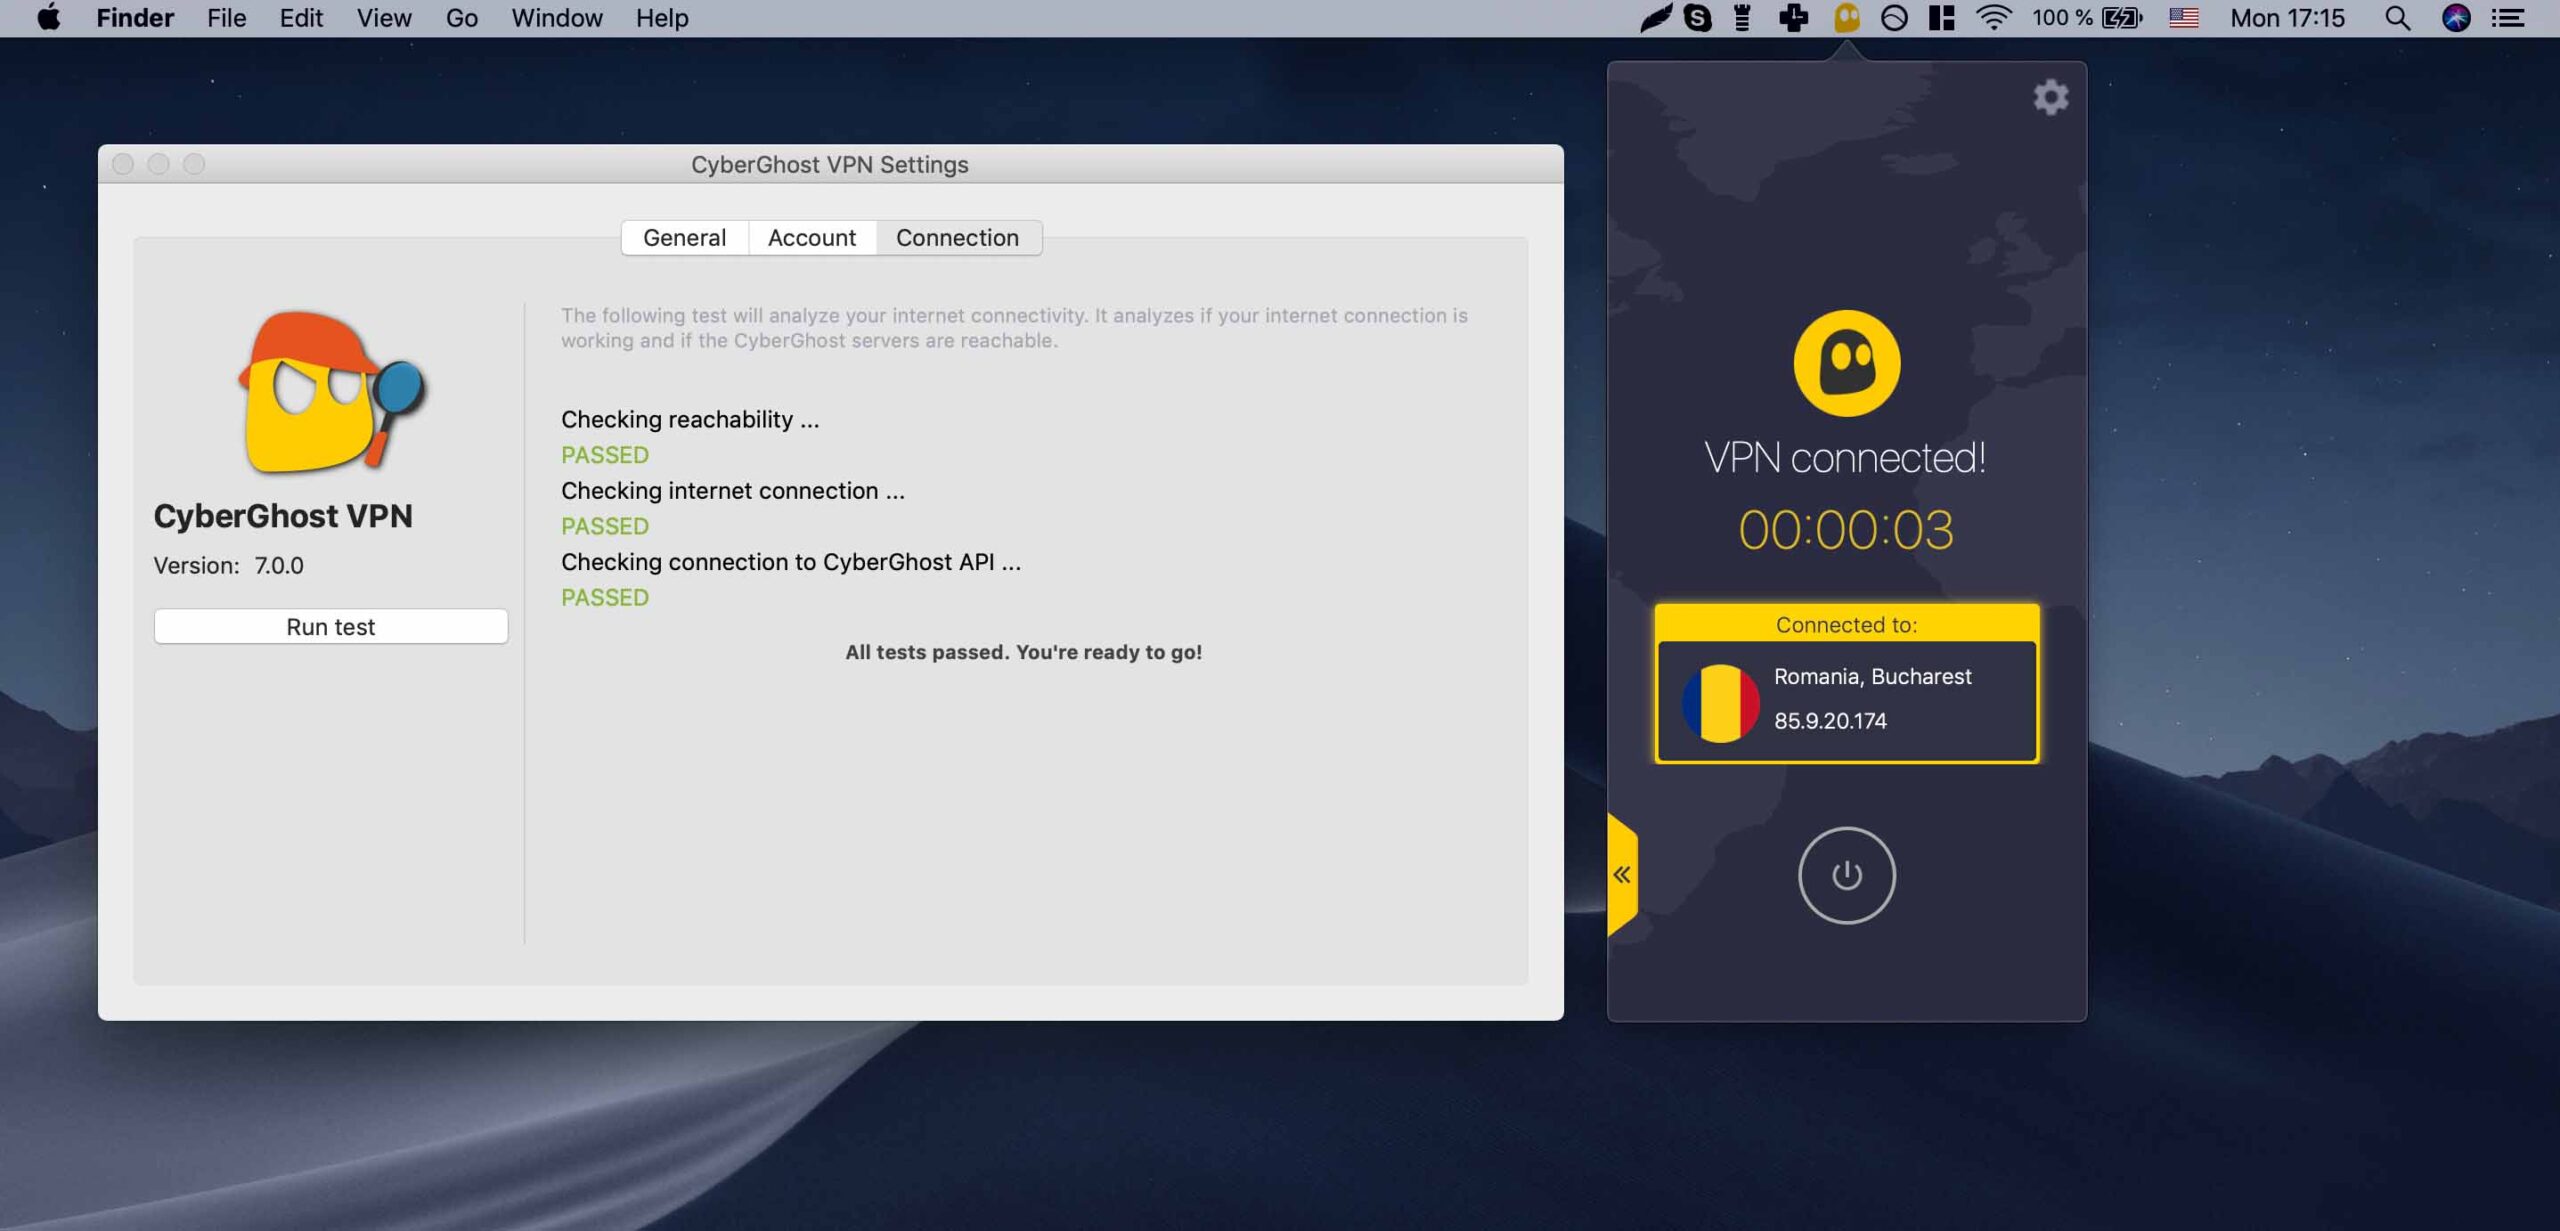2560x1231 pixels.
Task: Expand the yellow side panel arrows
Action: (1622, 875)
